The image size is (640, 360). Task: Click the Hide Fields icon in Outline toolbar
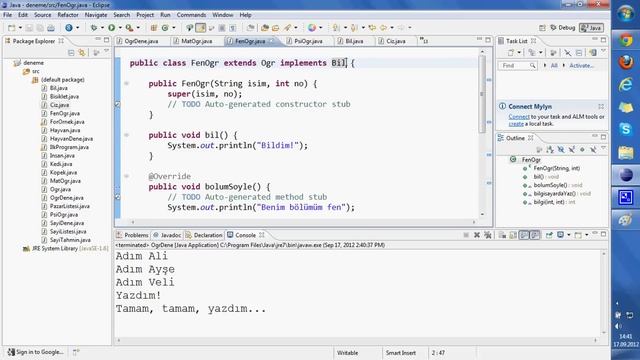561,149
